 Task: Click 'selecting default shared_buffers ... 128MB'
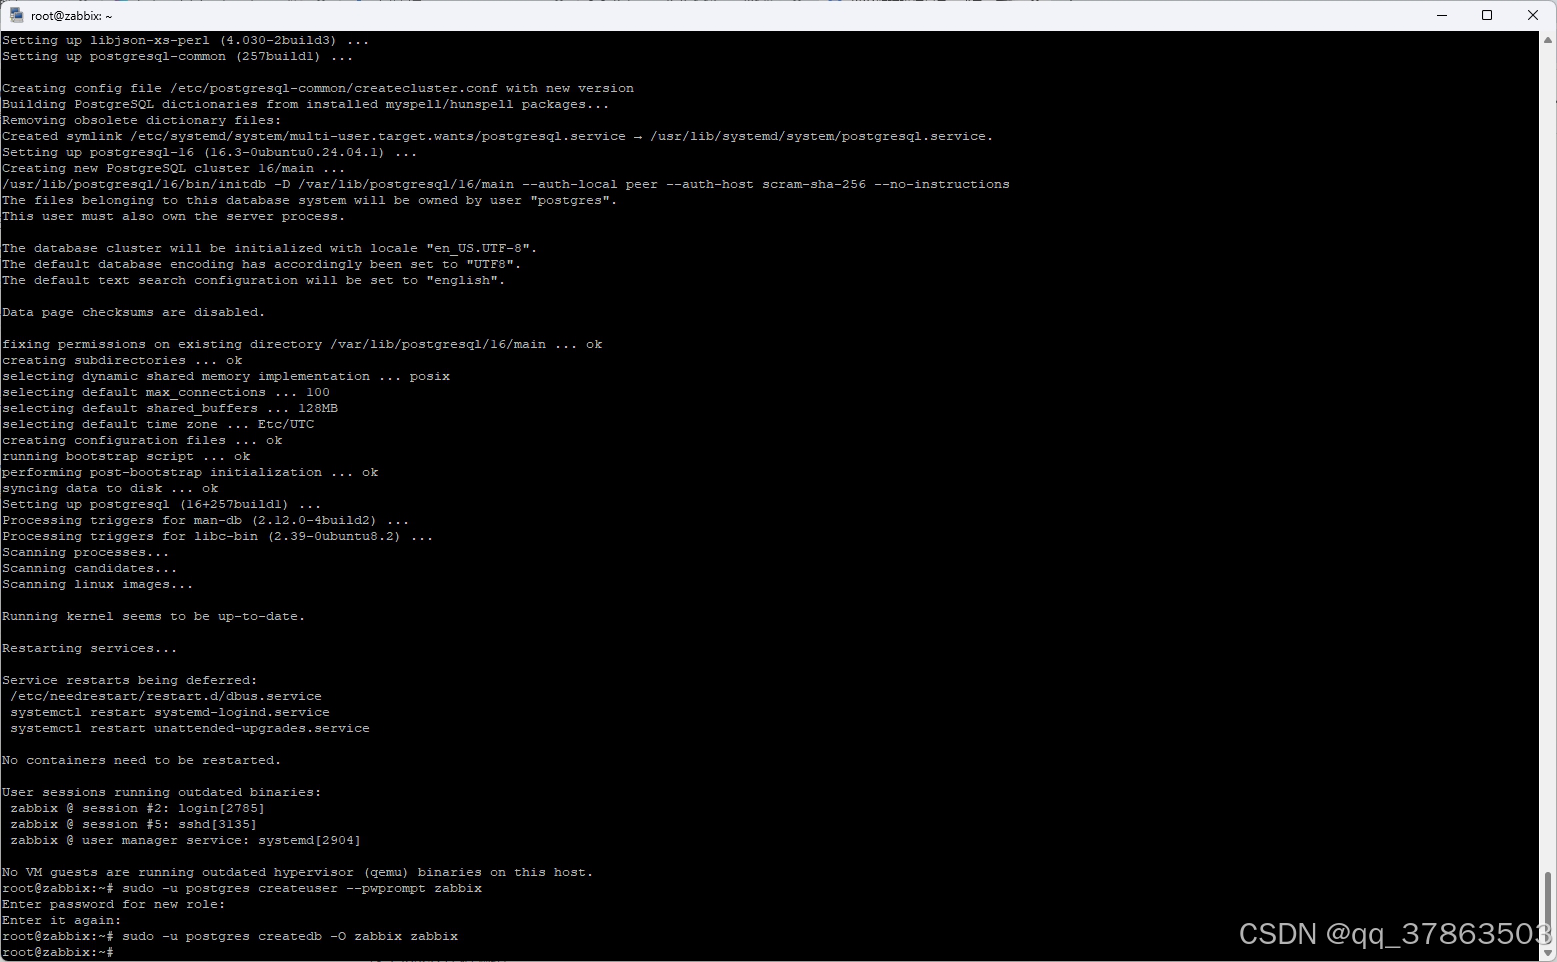(170, 408)
